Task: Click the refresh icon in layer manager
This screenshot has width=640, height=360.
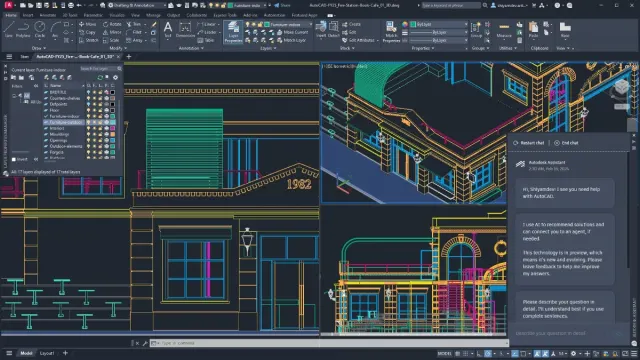Action: [100, 77]
